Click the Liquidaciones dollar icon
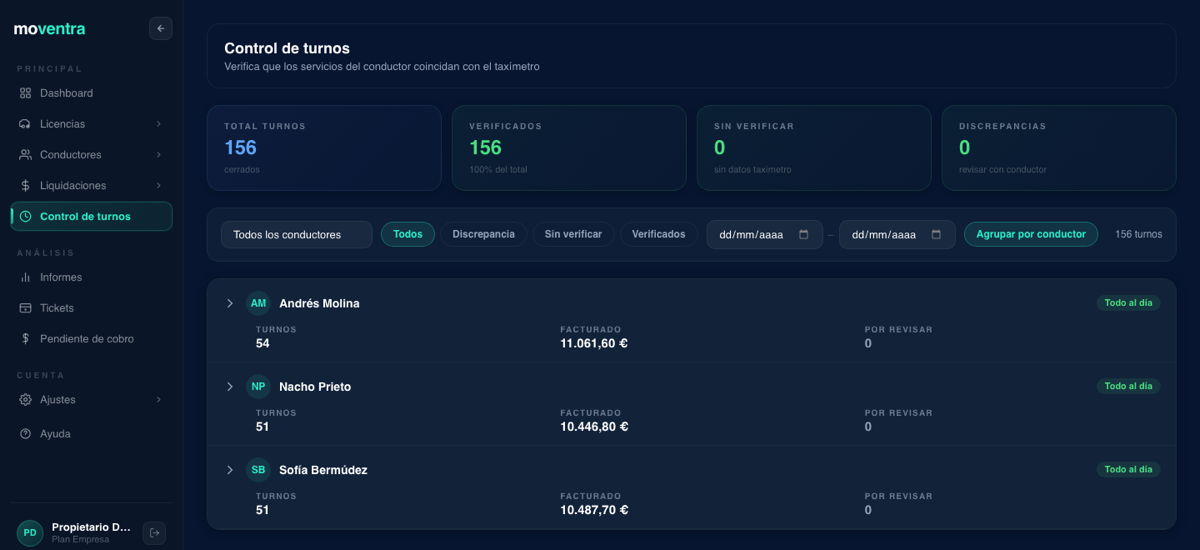Screen dimensions: 1200x550 (x=25, y=186)
